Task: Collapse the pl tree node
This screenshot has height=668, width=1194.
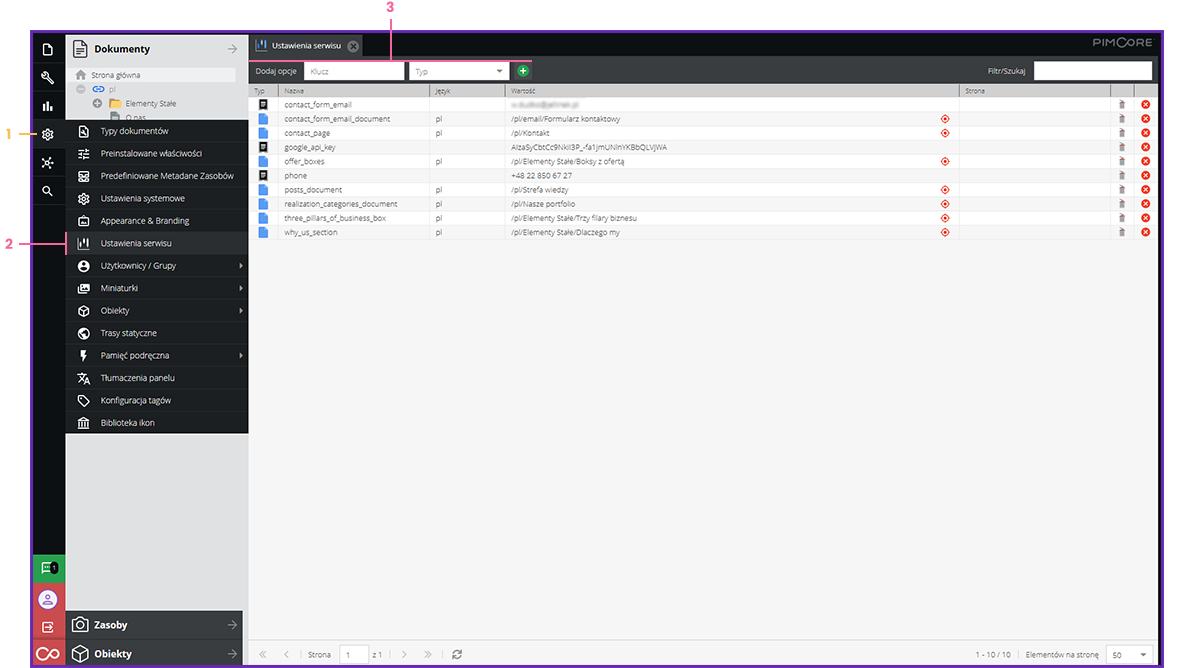Action: 81,89
